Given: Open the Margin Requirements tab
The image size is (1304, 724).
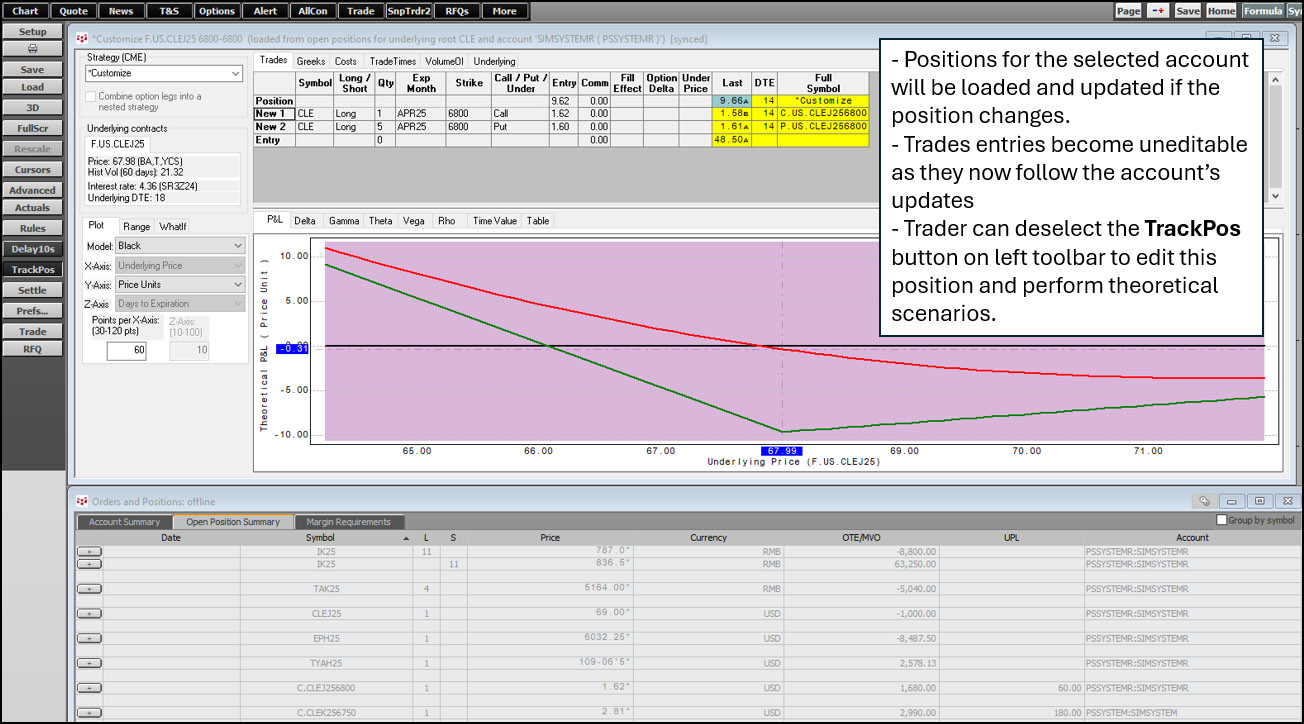Looking at the screenshot, I should tap(349, 521).
